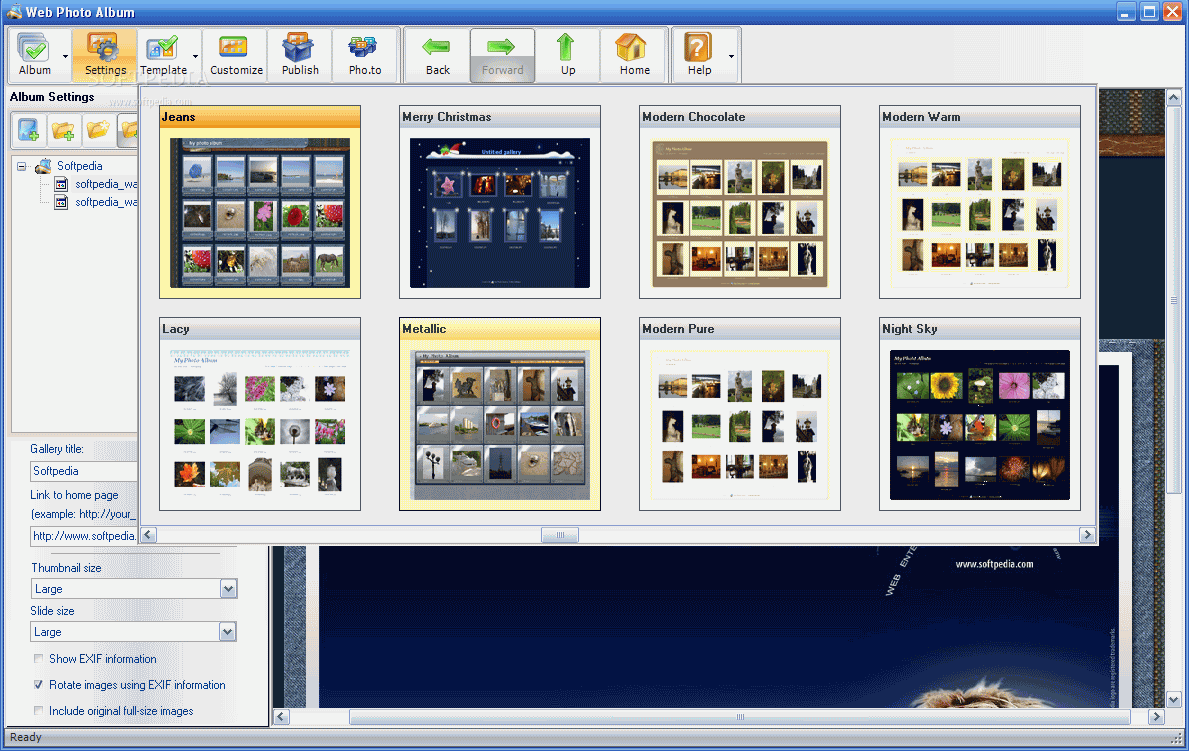Click the preview horizontal scrollbar left arrow
Viewport: 1189px width, 751px height.
click(x=281, y=716)
